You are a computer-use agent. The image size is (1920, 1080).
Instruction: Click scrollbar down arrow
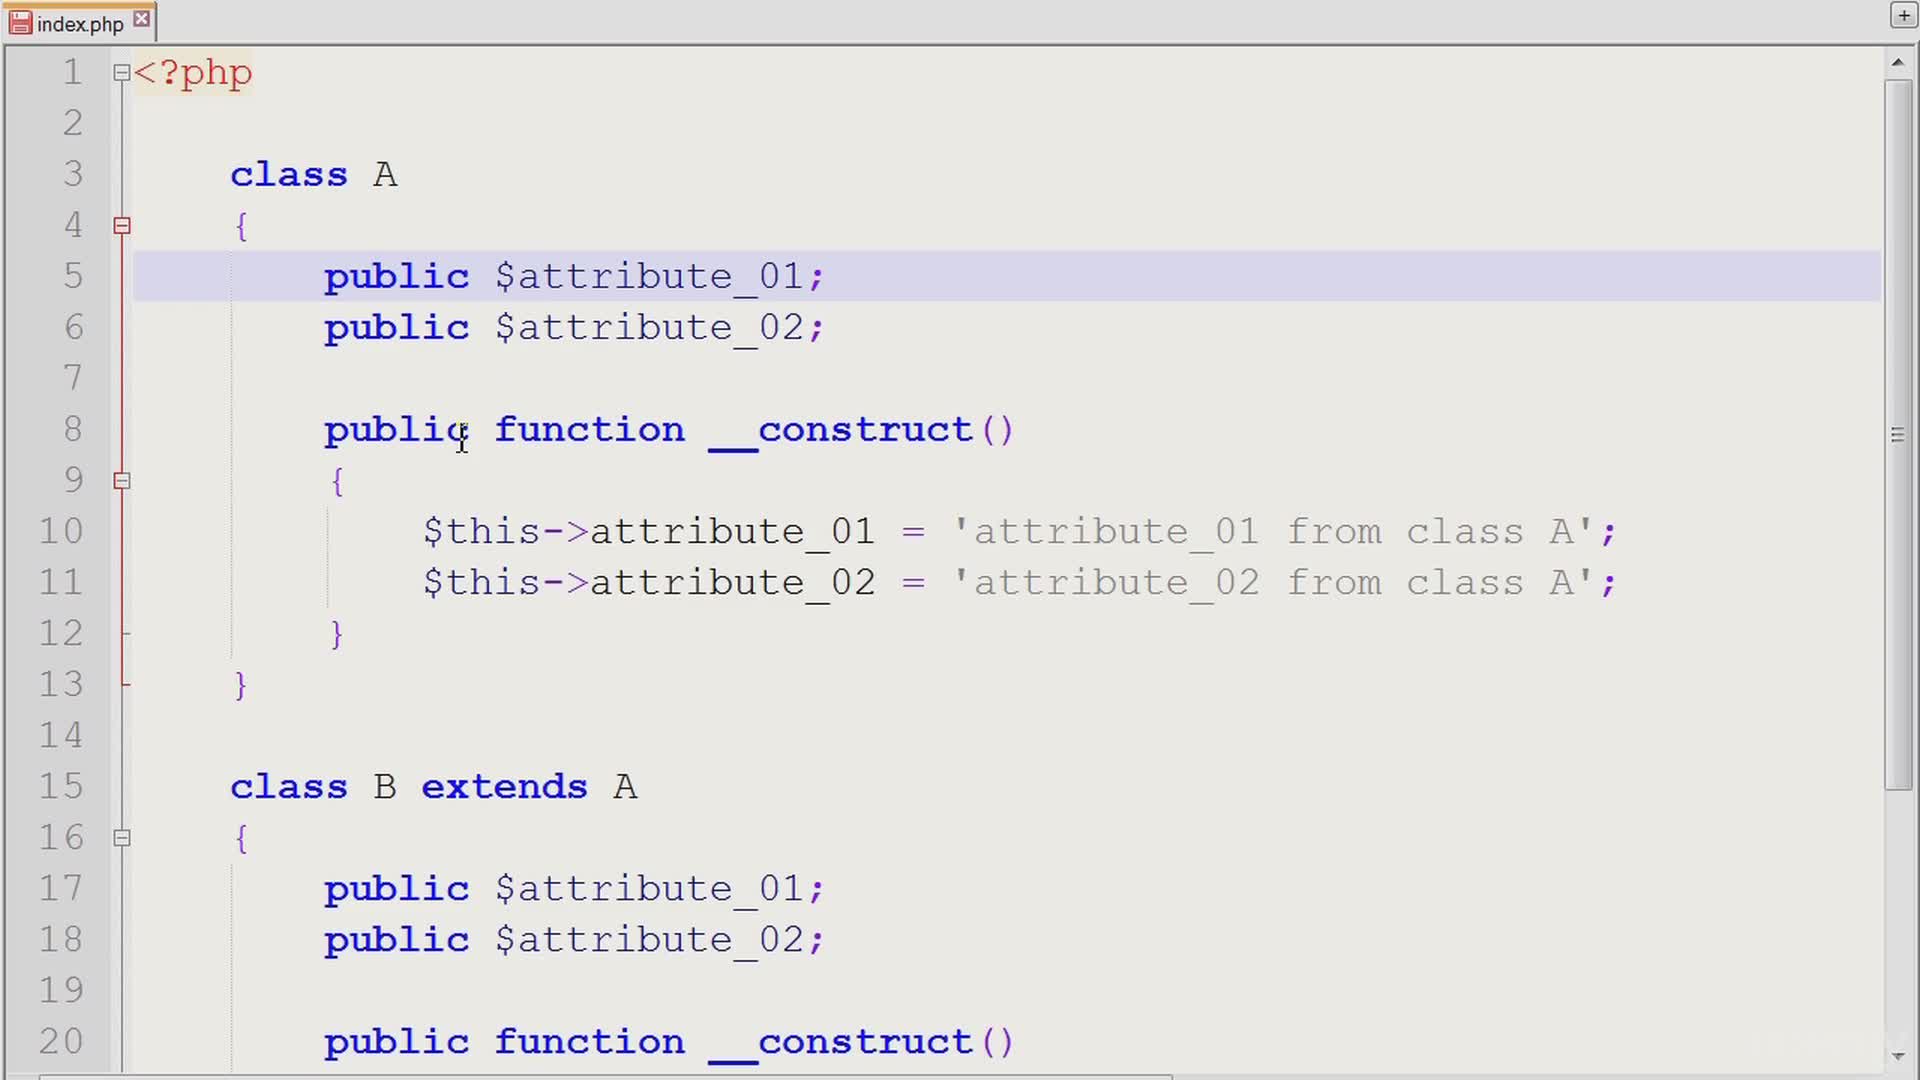click(x=1897, y=1056)
